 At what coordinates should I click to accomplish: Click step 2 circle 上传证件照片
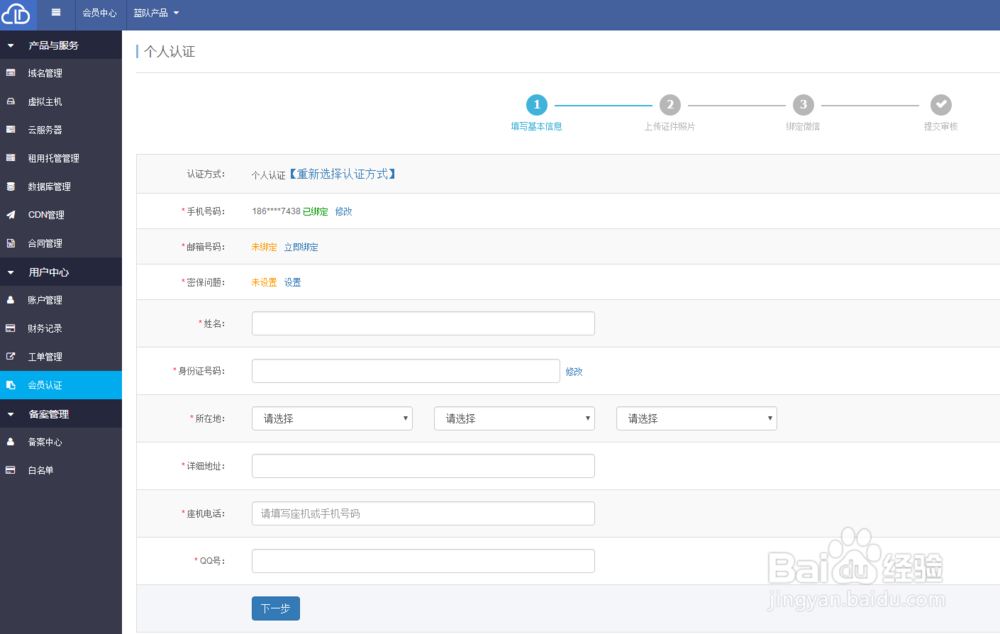670,105
